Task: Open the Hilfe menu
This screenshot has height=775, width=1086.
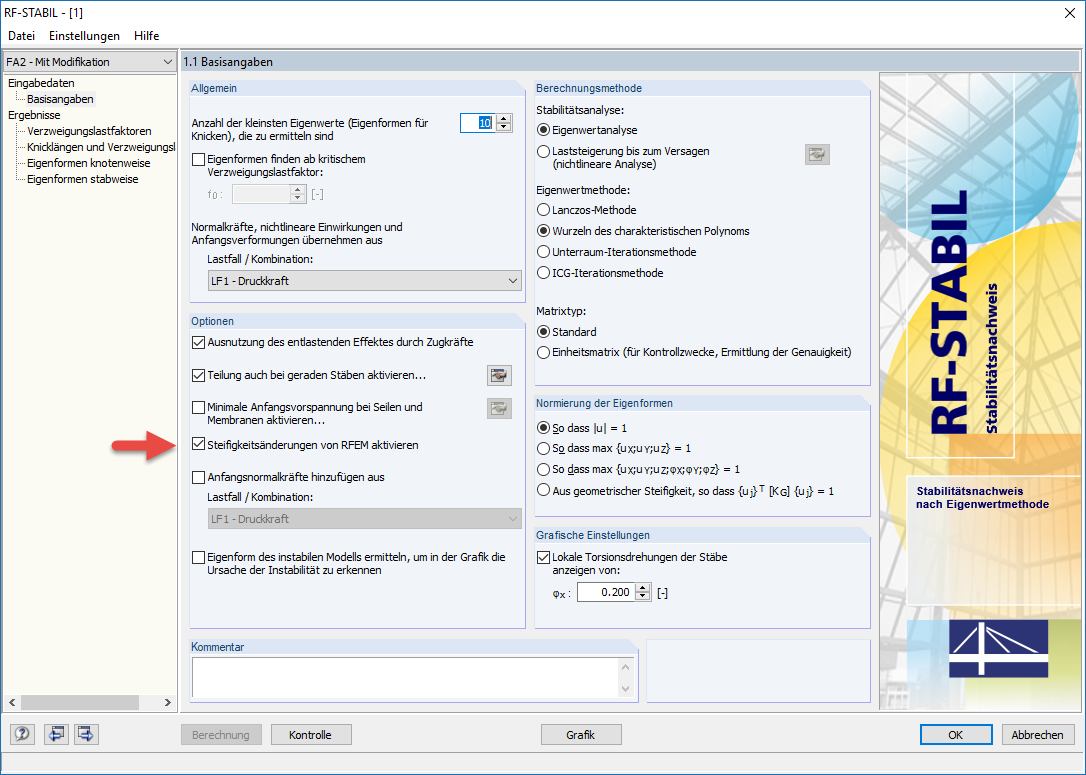Action: click(147, 36)
